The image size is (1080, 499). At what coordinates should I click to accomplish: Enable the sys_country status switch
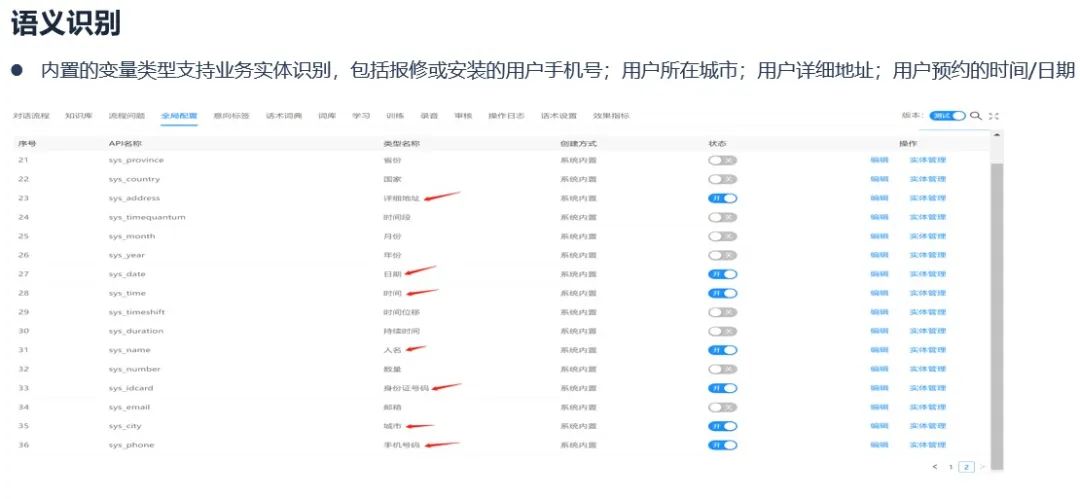(723, 179)
